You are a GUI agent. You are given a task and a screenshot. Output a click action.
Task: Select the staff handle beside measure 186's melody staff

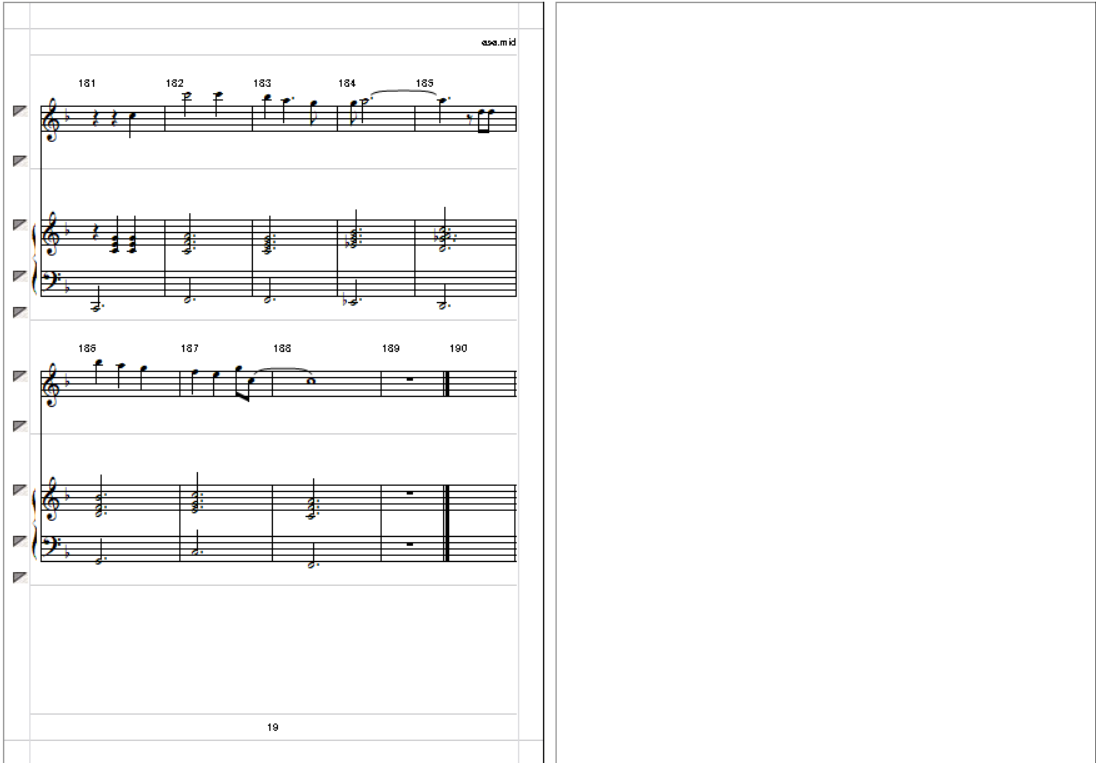[x=20, y=376]
